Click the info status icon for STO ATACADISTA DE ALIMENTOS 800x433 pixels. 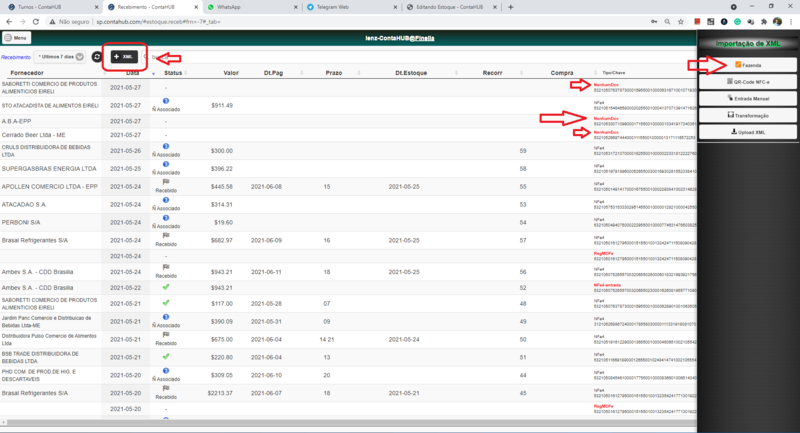pyautogui.click(x=166, y=101)
